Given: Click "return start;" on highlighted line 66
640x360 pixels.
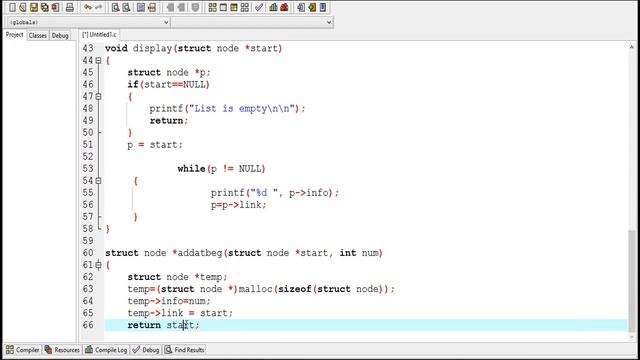Looking at the screenshot, I should pyautogui.click(x=163, y=325).
